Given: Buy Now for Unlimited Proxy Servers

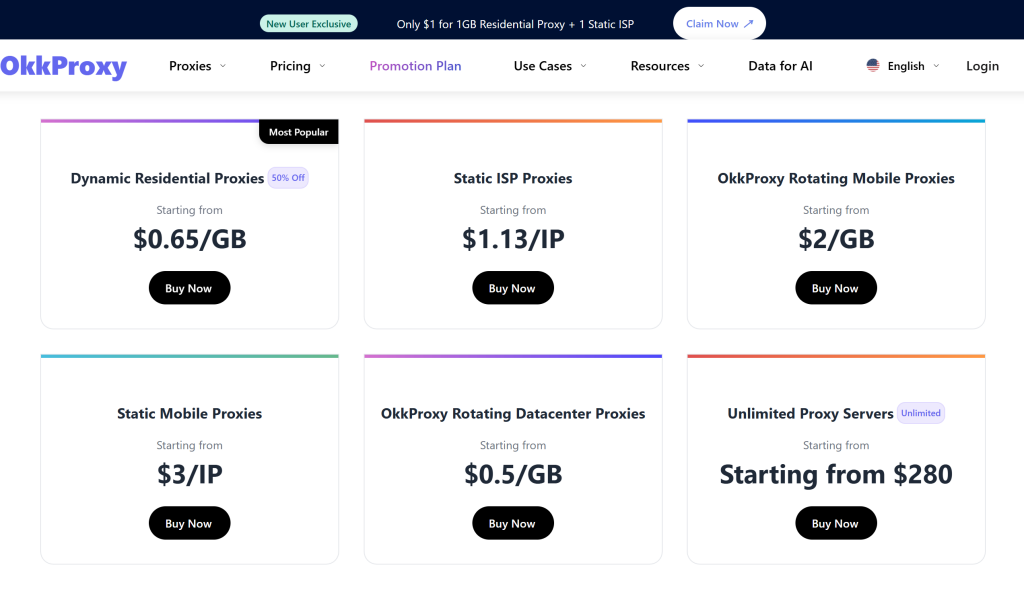Looking at the screenshot, I should pos(835,523).
